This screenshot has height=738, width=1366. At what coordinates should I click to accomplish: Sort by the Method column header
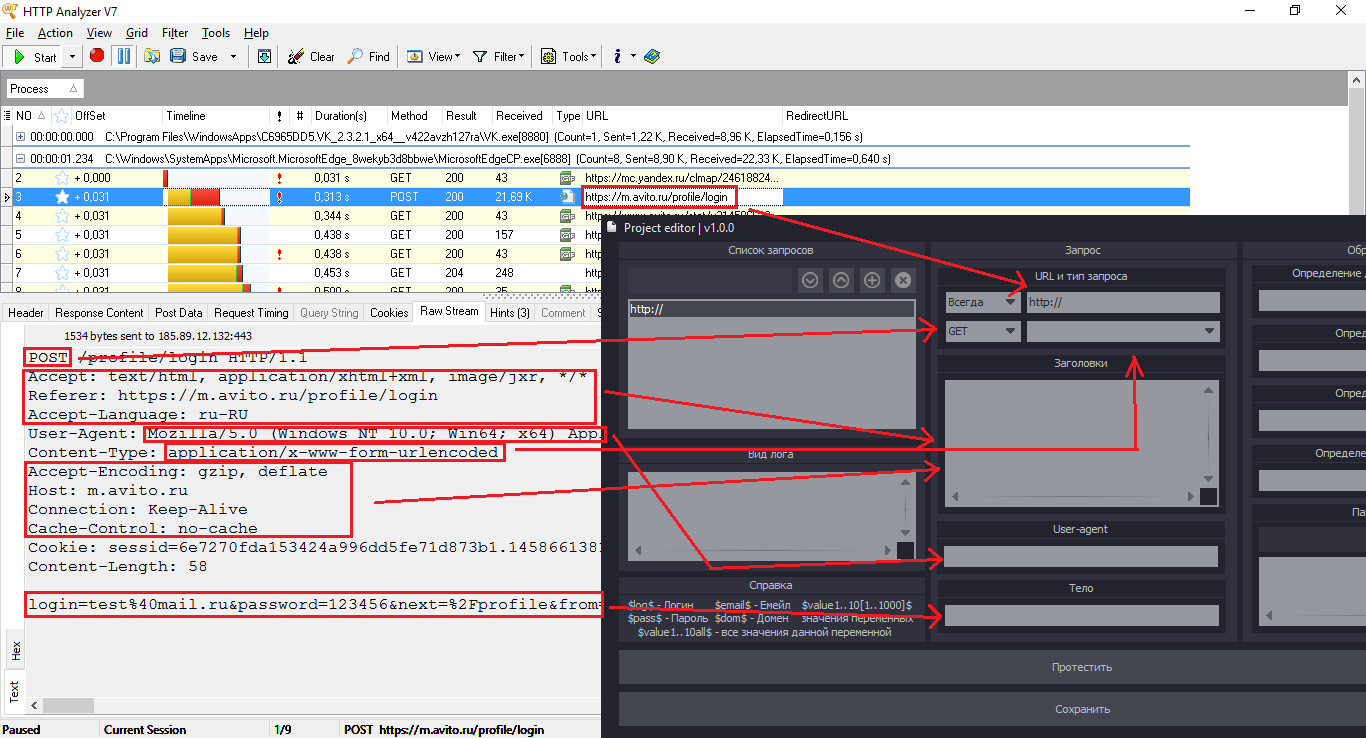point(414,116)
